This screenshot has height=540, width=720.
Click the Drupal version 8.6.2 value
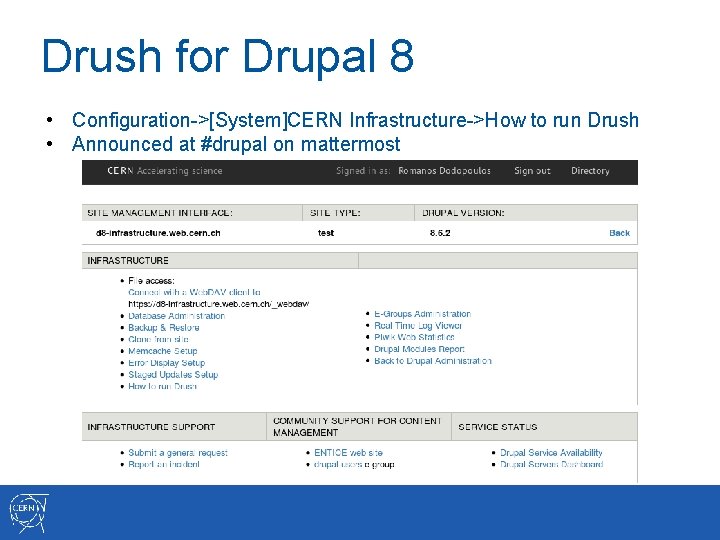(x=440, y=233)
